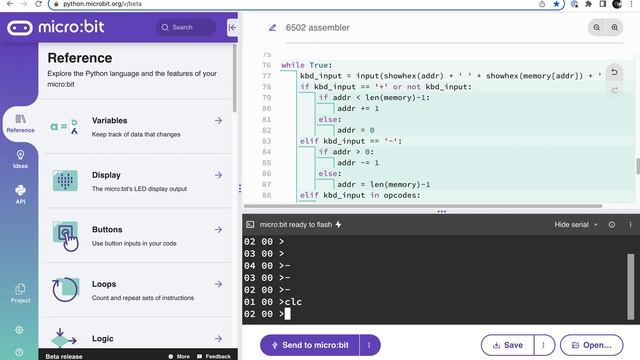Click the Display LED grid icon
The image size is (640, 360).
point(65,181)
